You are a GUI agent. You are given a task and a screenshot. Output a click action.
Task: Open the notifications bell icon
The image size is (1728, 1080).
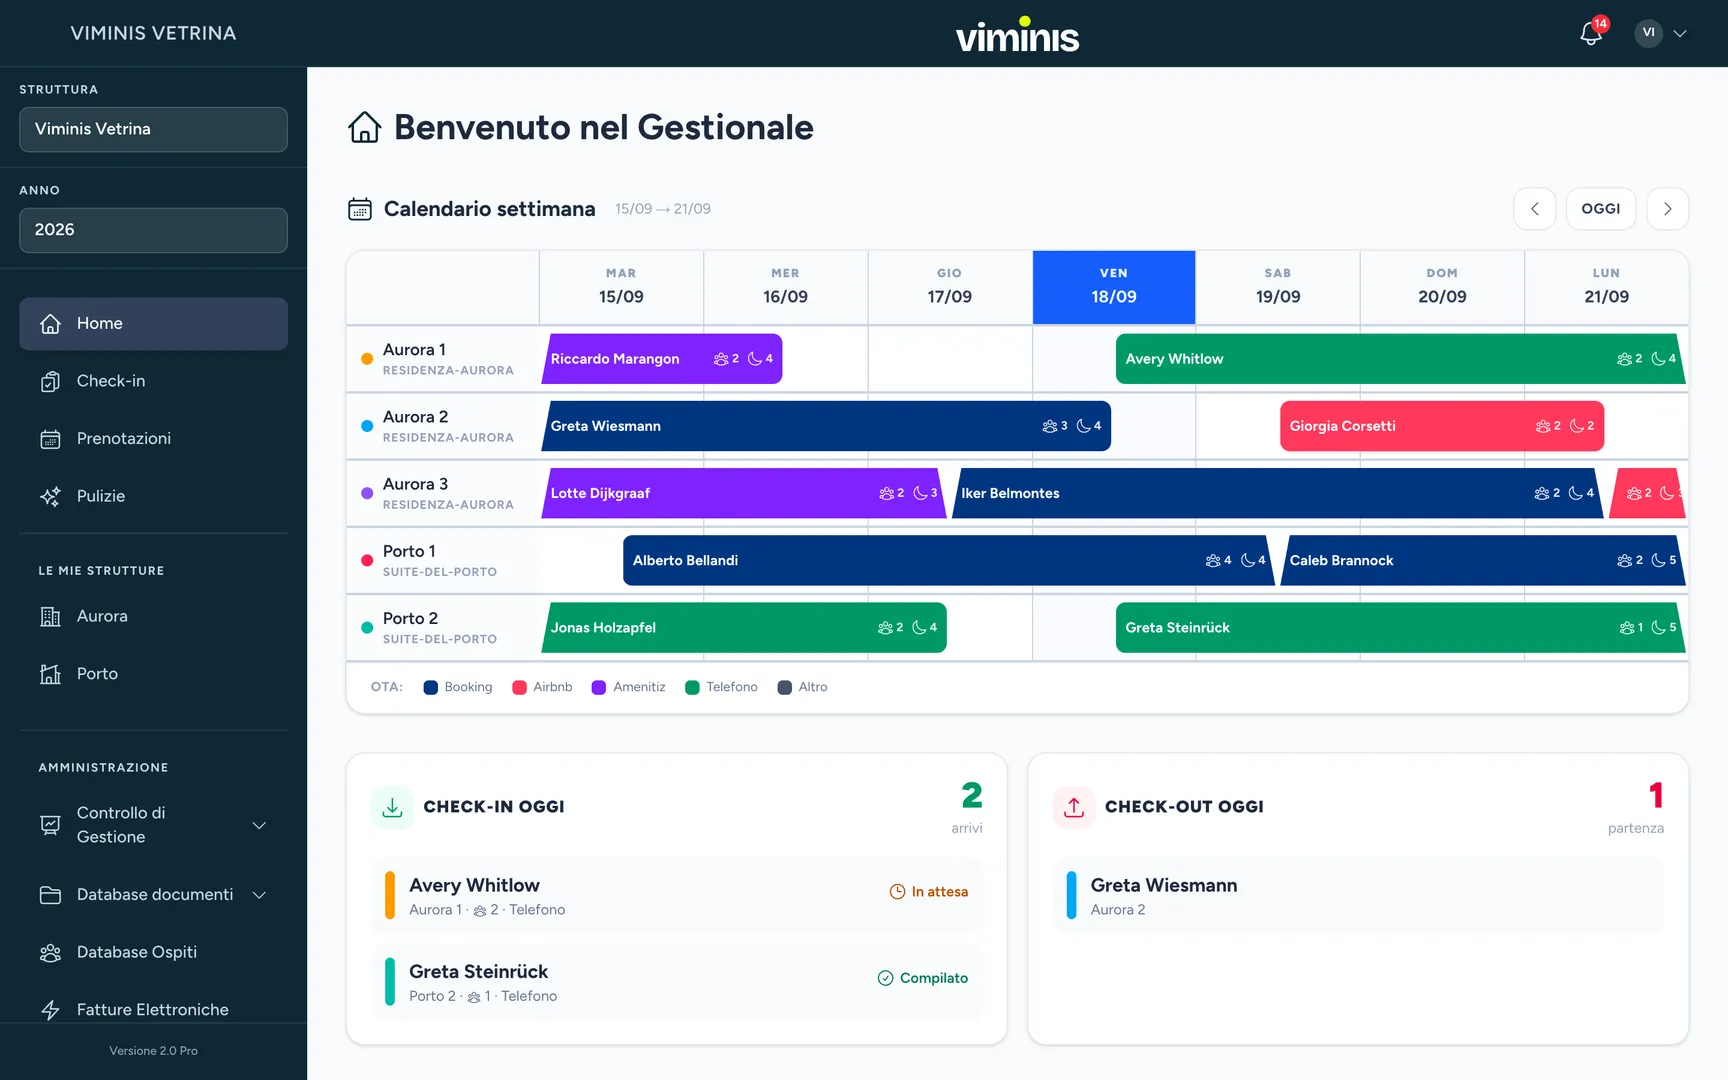coord(1590,34)
